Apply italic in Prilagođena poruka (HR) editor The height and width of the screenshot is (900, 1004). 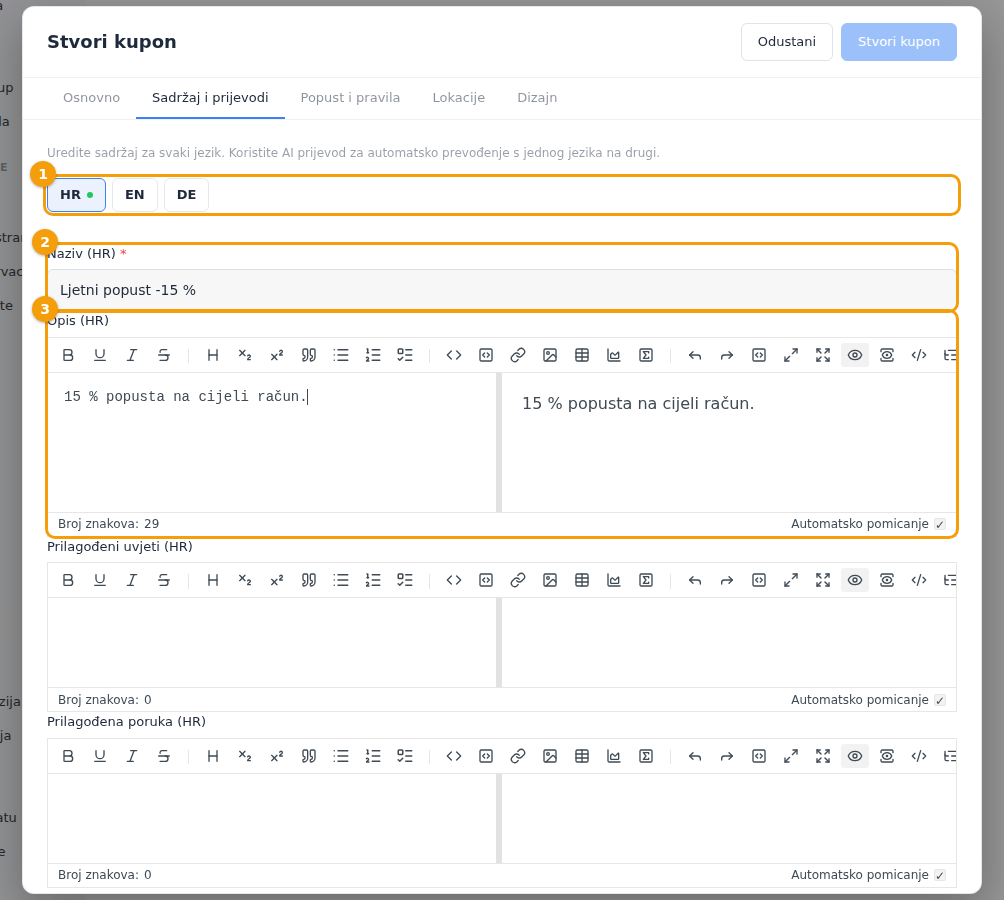132,756
